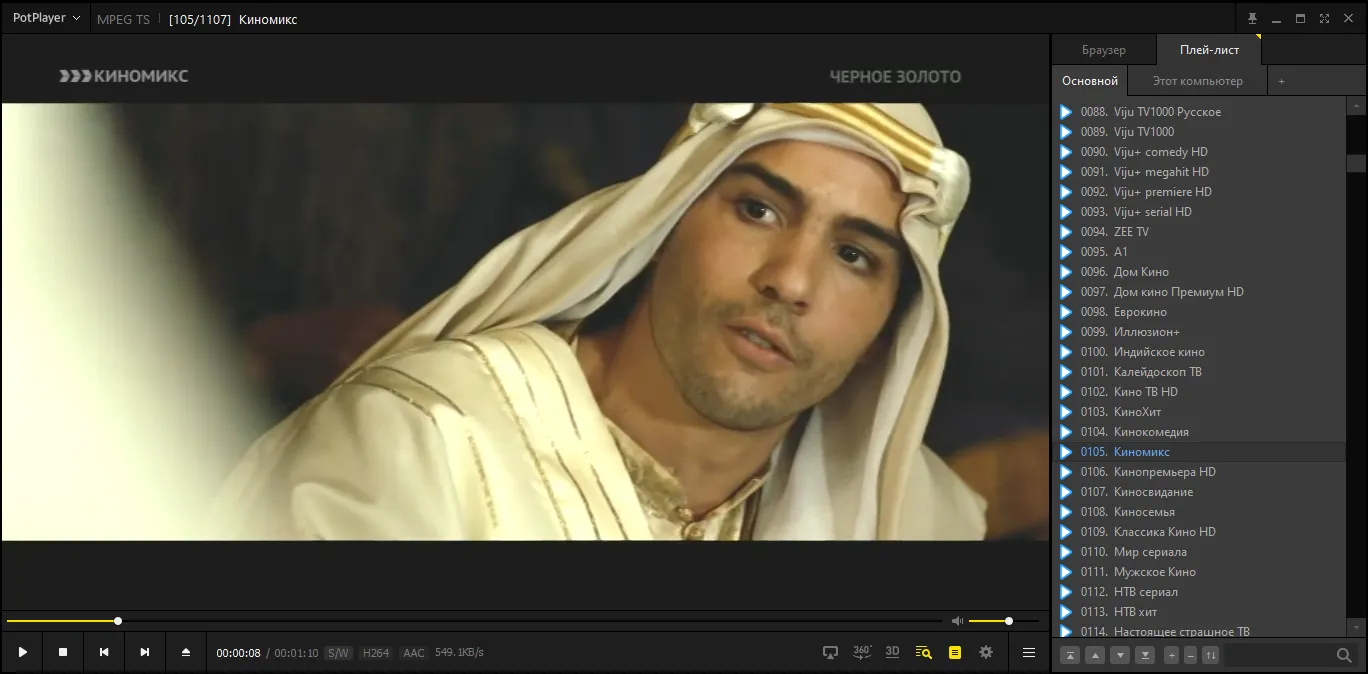Open the settings gear icon
Image resolution: width=1368 pixels, height=674 pixels.
(986, 652)
